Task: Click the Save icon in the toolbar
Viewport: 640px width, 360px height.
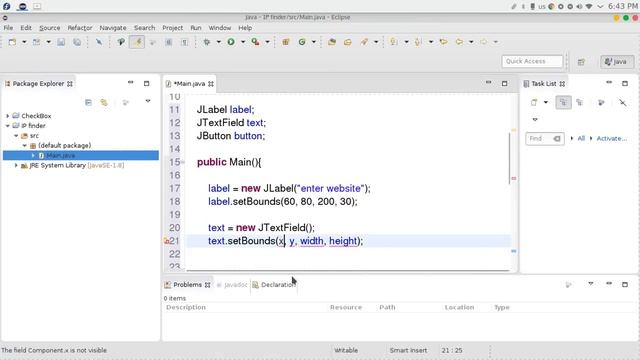Action: (x=61, y=42)
